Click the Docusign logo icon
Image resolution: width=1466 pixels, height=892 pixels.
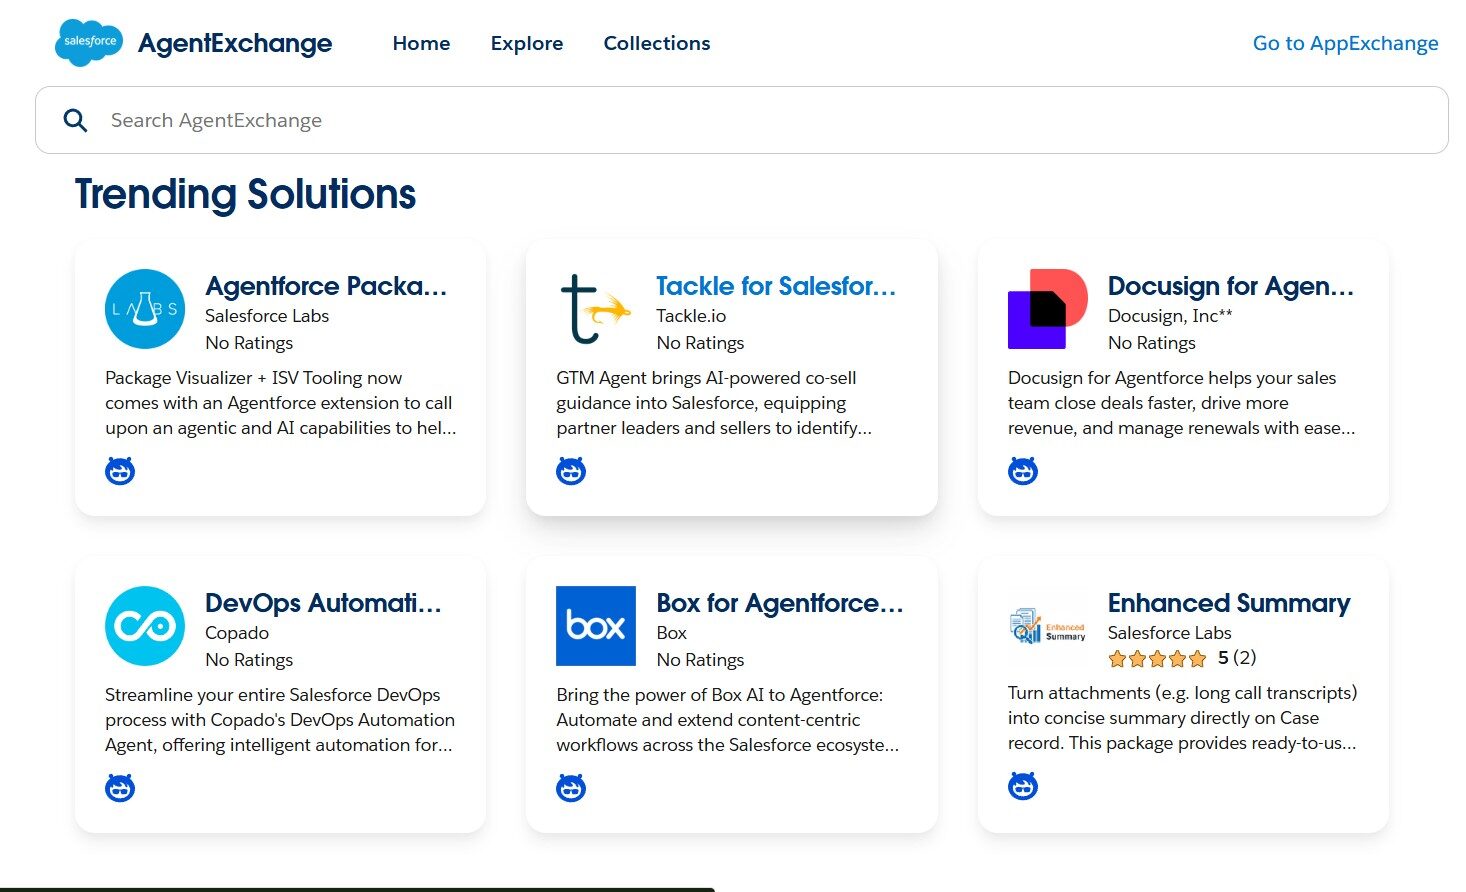(1047, 309)
